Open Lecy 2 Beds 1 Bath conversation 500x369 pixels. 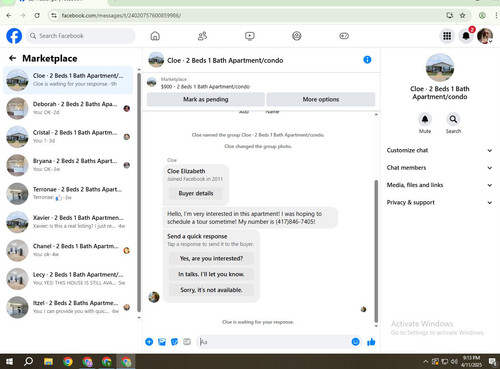(x=68, y=279)
